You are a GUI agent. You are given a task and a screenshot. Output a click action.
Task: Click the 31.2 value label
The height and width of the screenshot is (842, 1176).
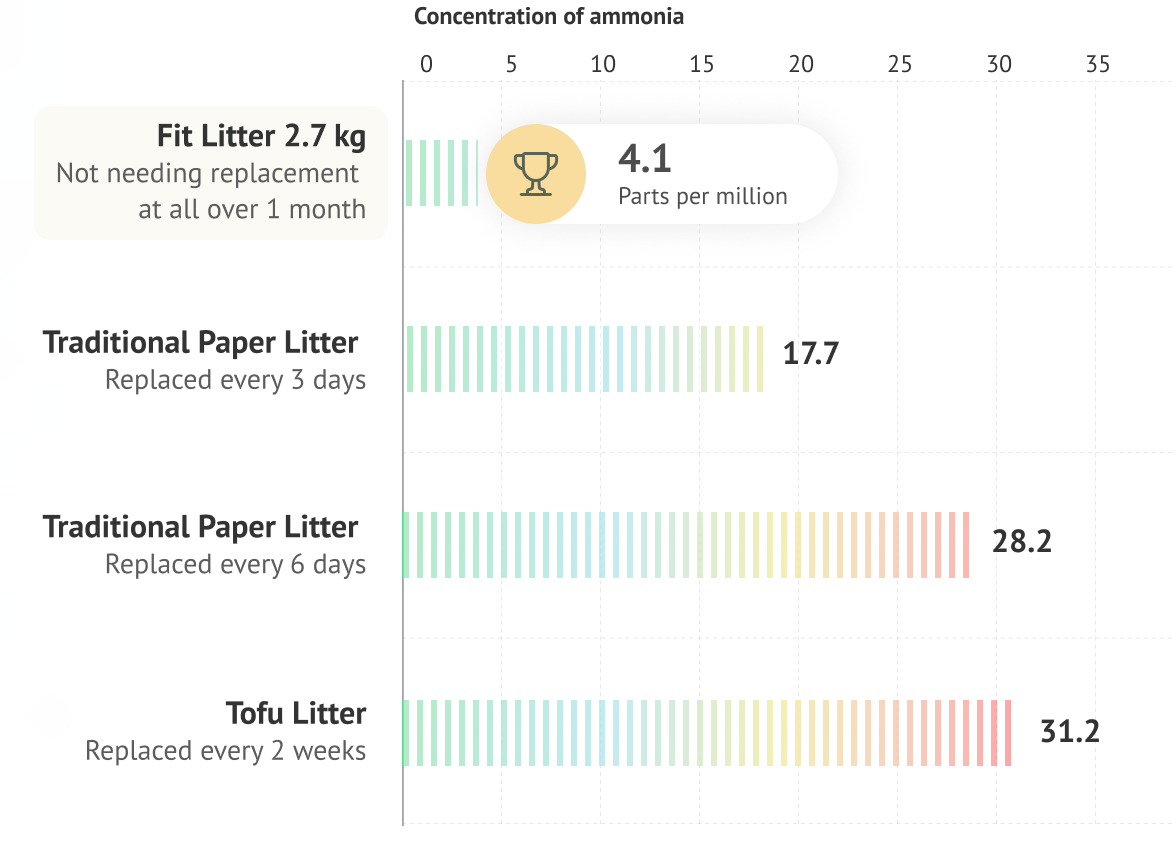click(x=1070, y=731)
